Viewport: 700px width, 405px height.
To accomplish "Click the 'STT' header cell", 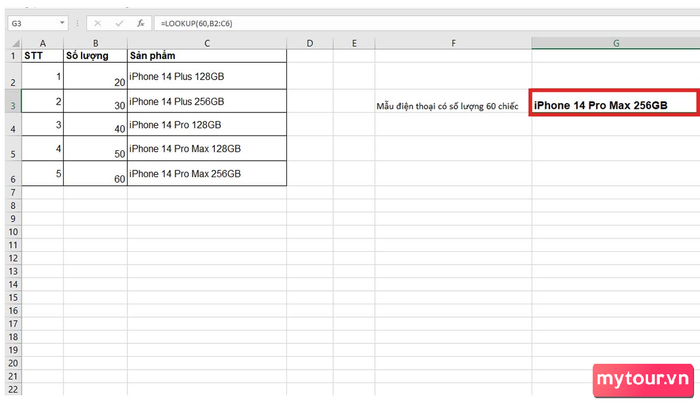I will coord(42,56).
